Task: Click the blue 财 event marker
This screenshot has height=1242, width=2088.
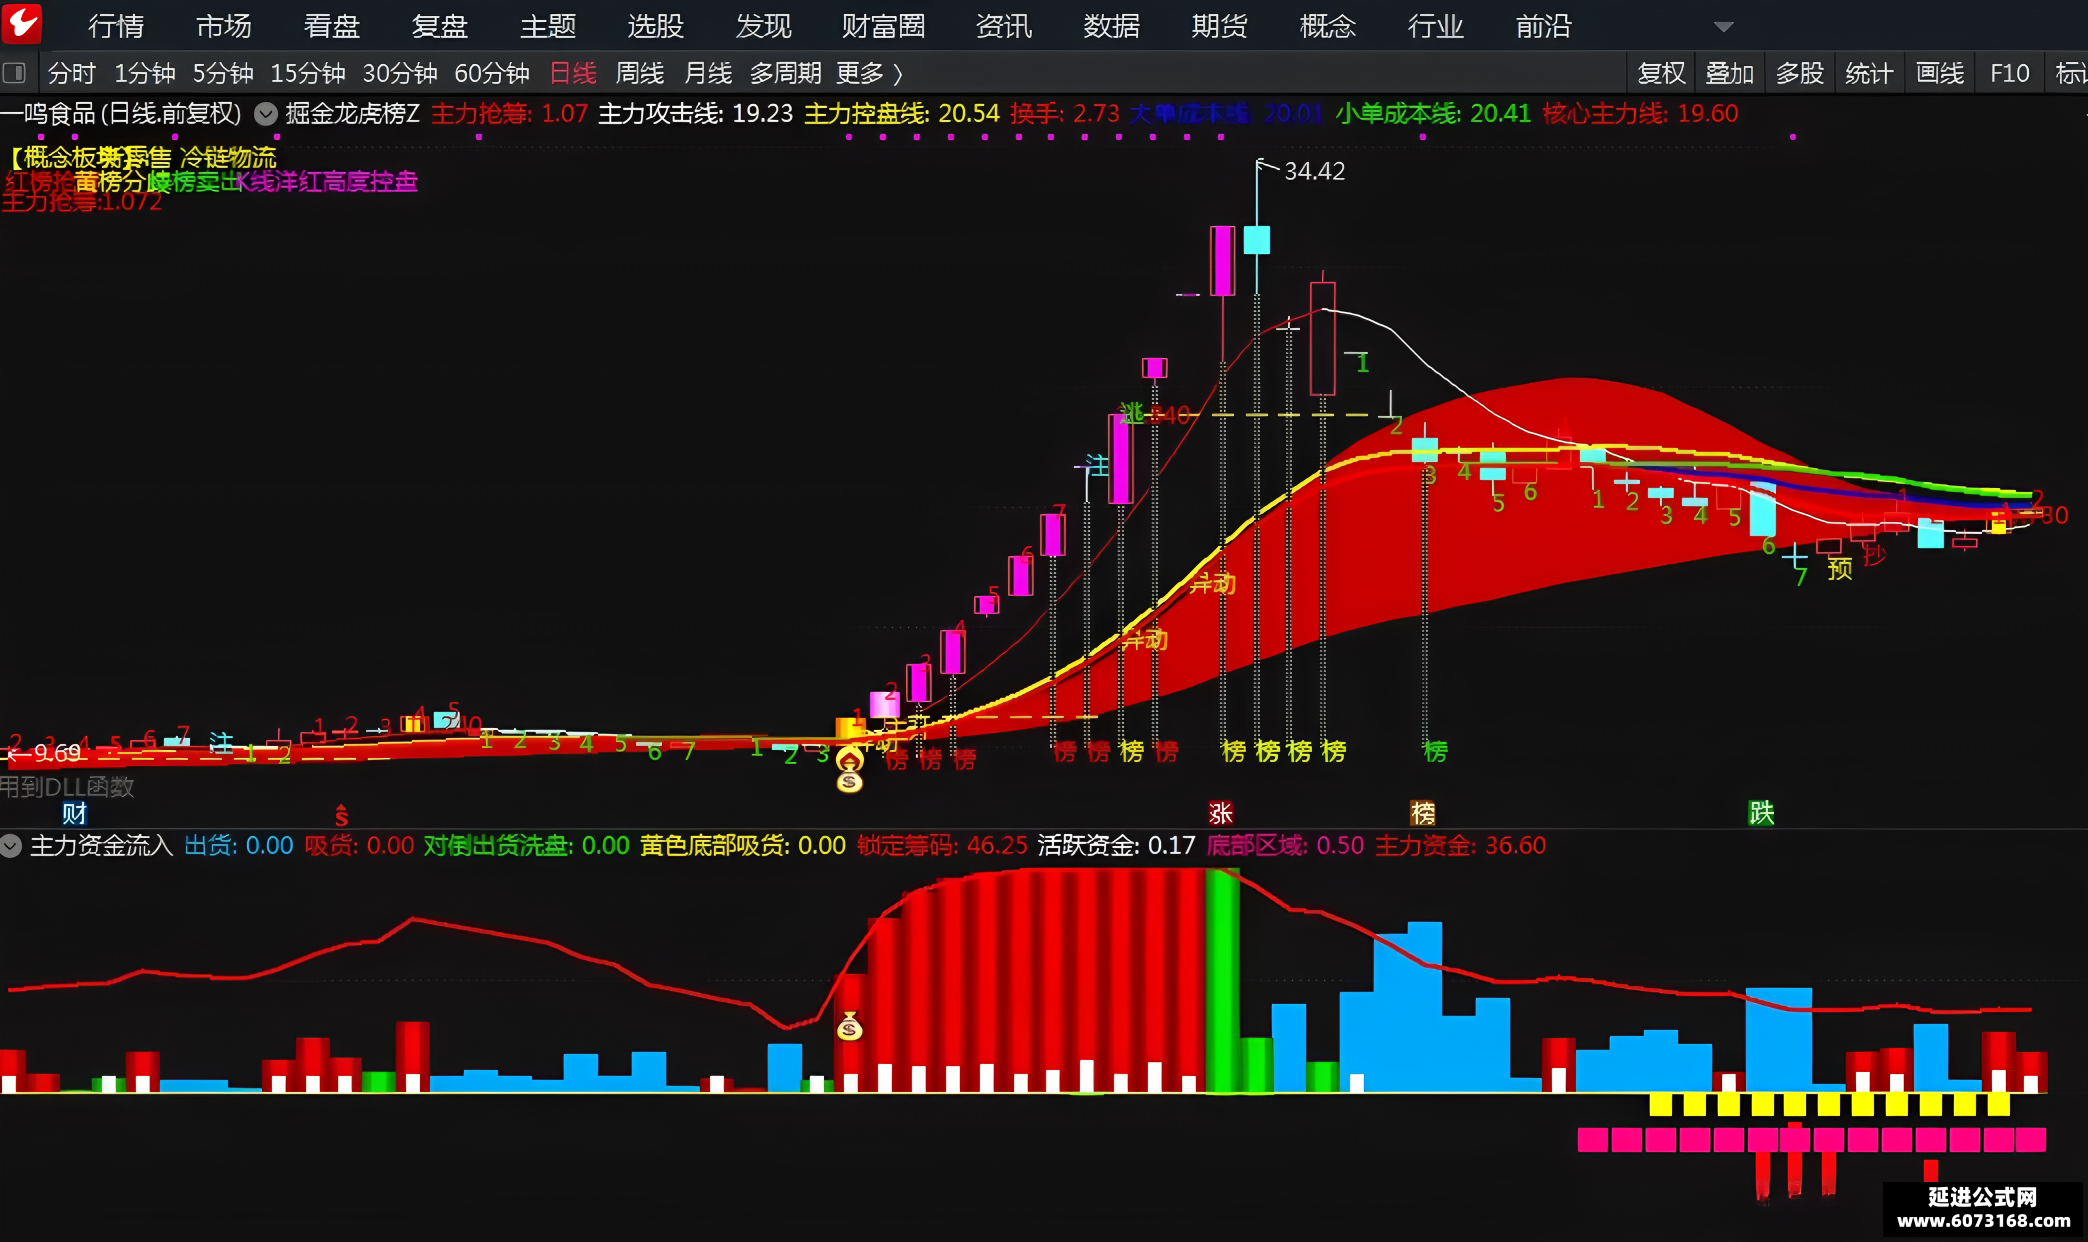Action: click(75, 813)
